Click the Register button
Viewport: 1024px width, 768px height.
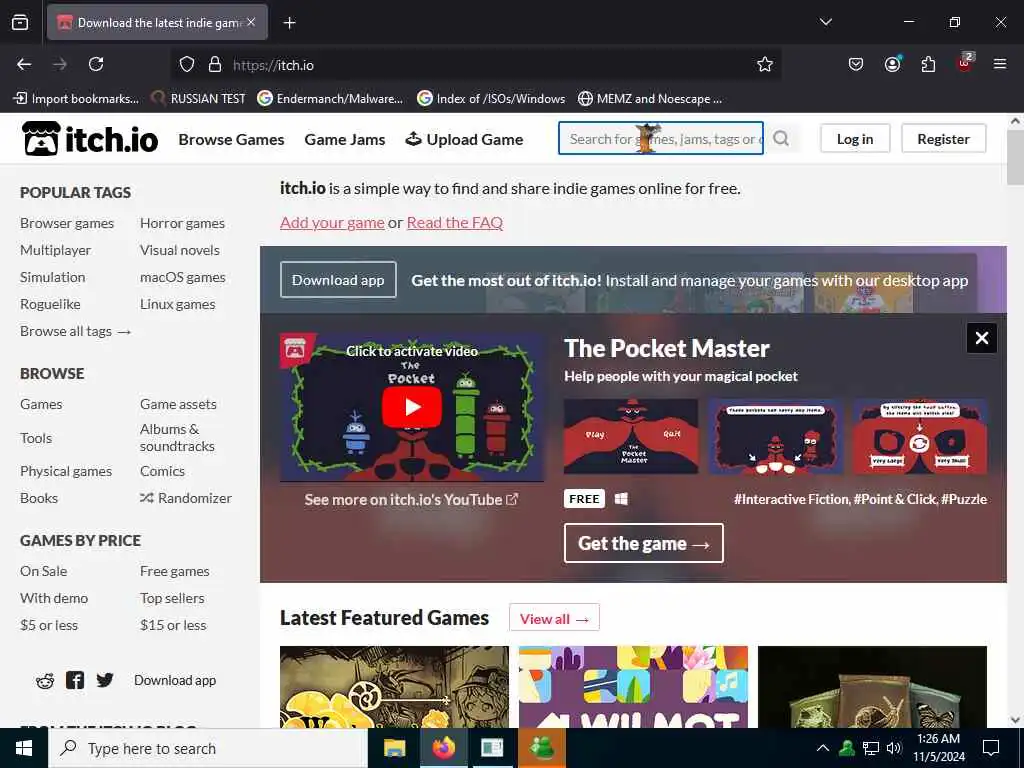click(943, 138)
